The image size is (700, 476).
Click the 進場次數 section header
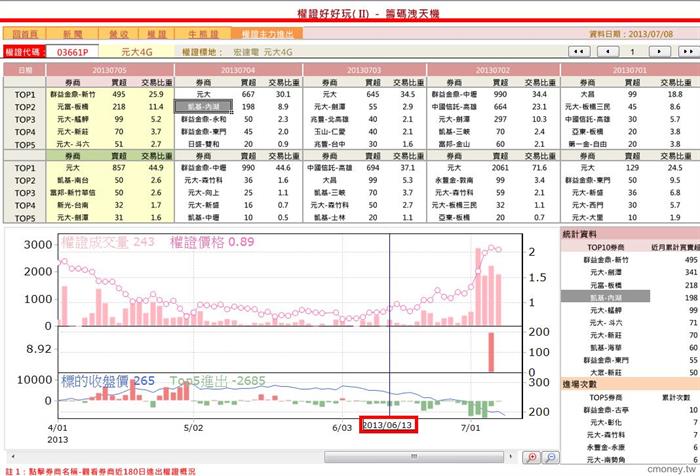click(x=630, y=384)
